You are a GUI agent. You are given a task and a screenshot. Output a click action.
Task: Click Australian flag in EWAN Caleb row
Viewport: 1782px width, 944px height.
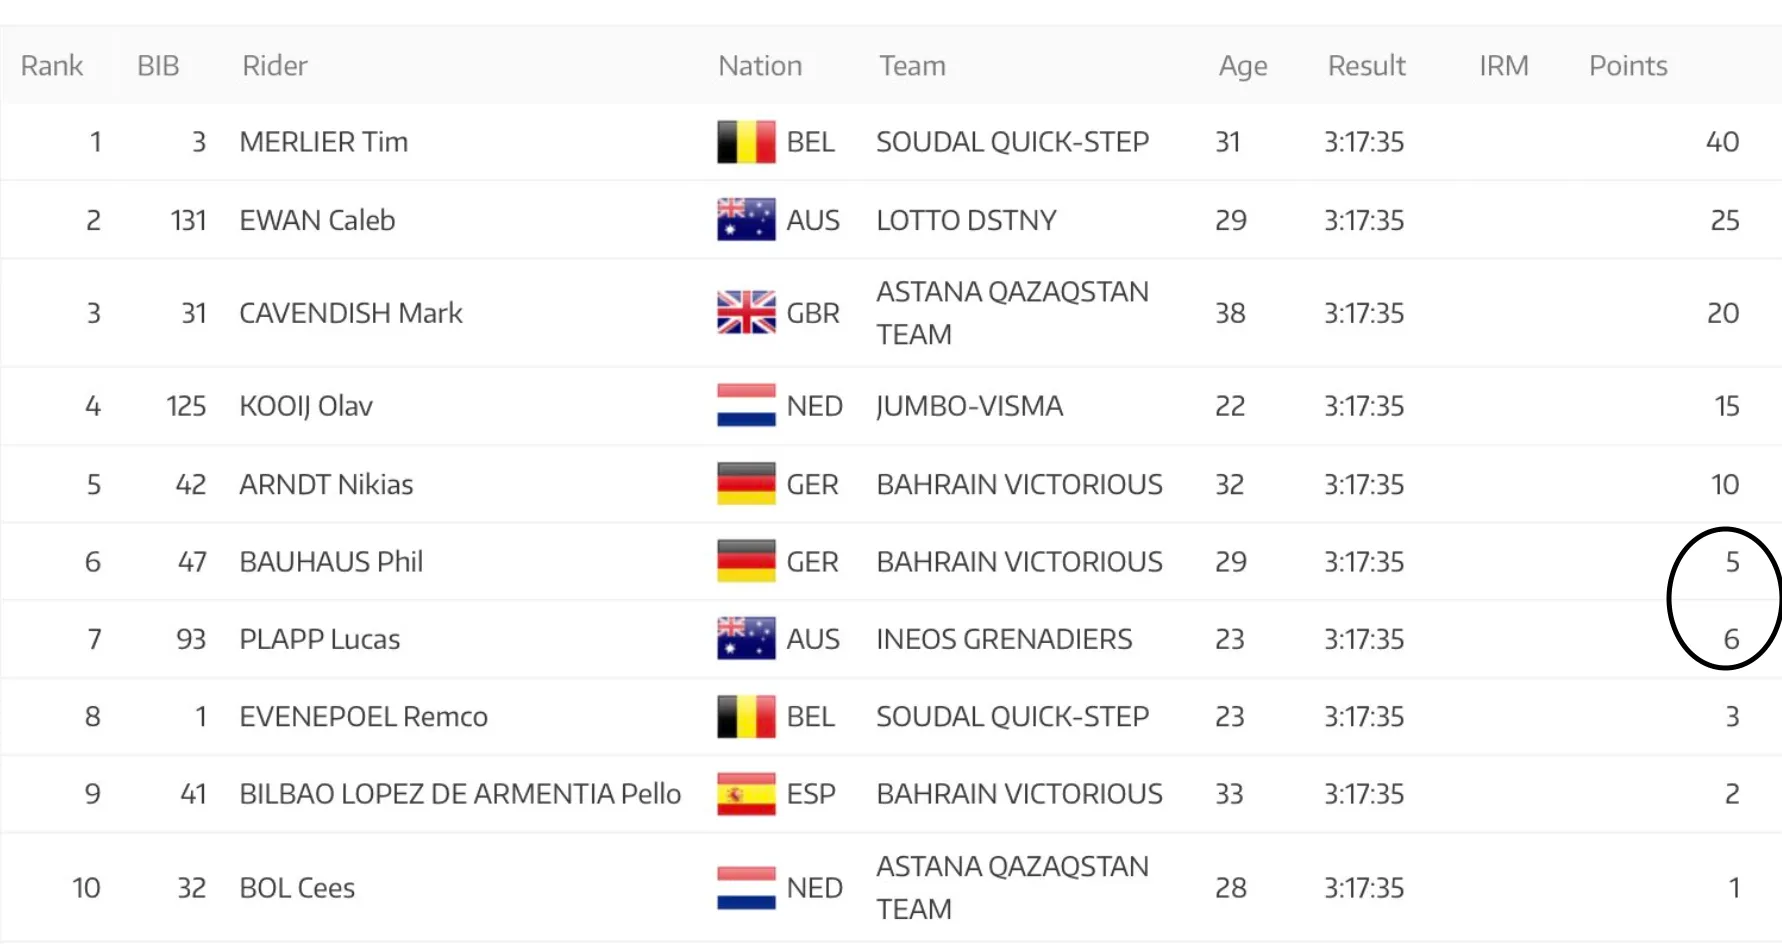tap(746, 220)
